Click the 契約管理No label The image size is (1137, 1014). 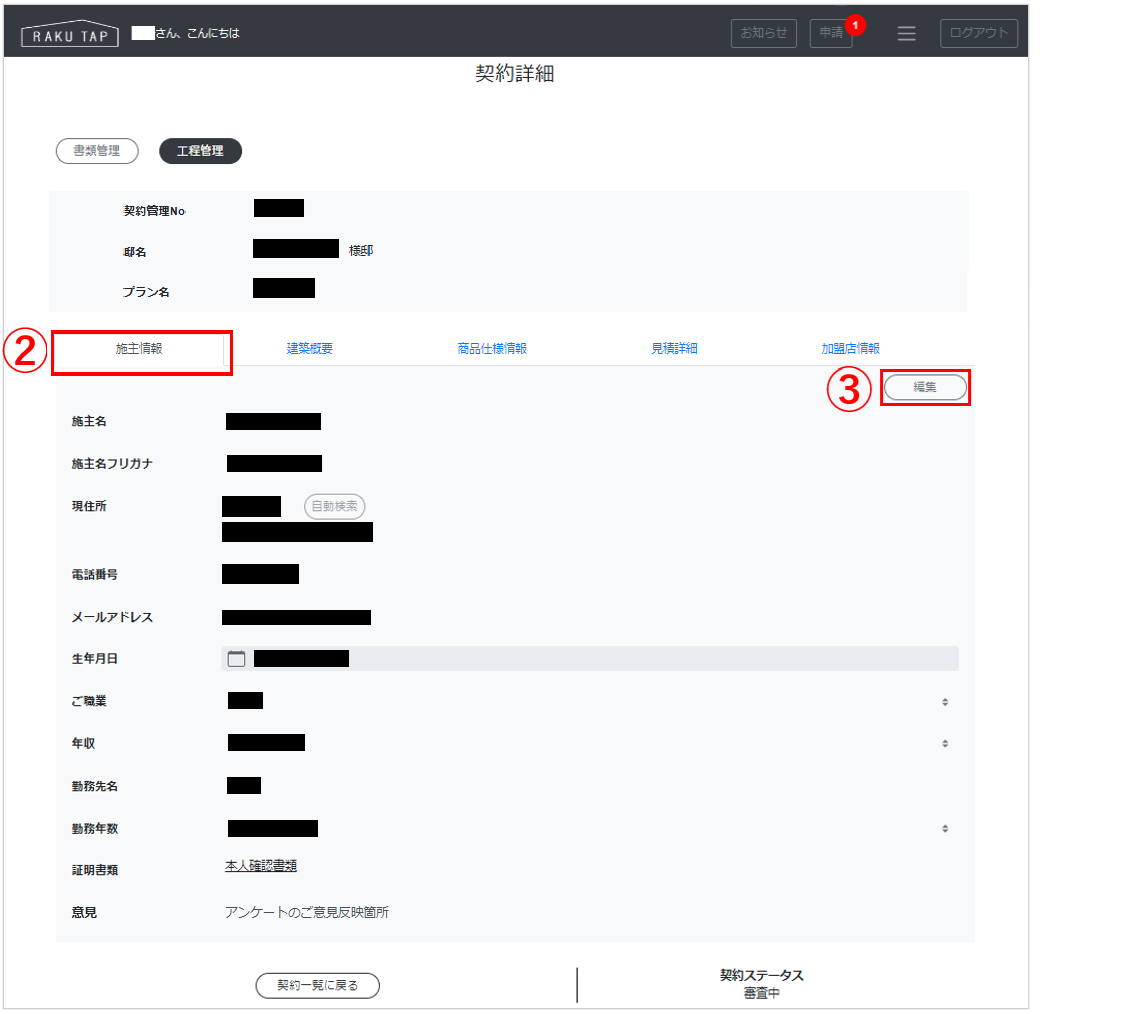(x=154, y=211)
